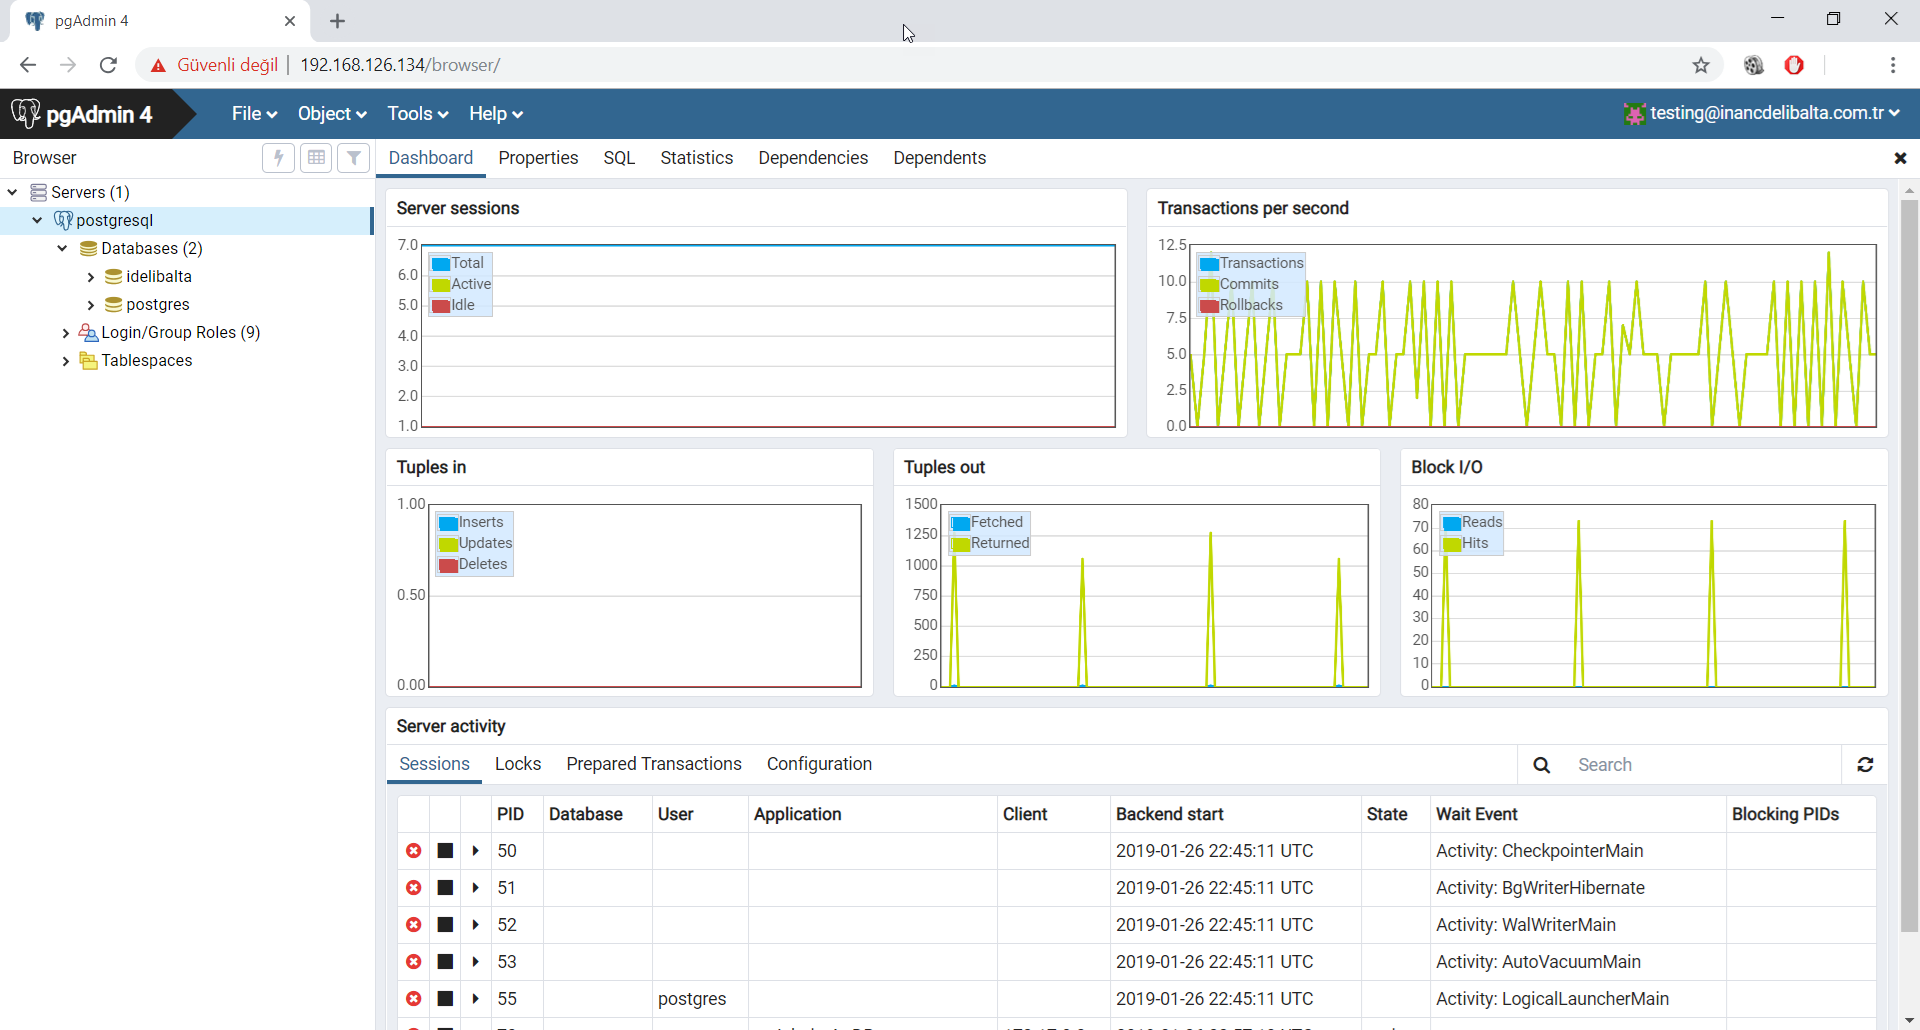This screenshot has width=1920, height=1030.
Task: Expand the idelibalta database node
Action: tap(91, 277)
